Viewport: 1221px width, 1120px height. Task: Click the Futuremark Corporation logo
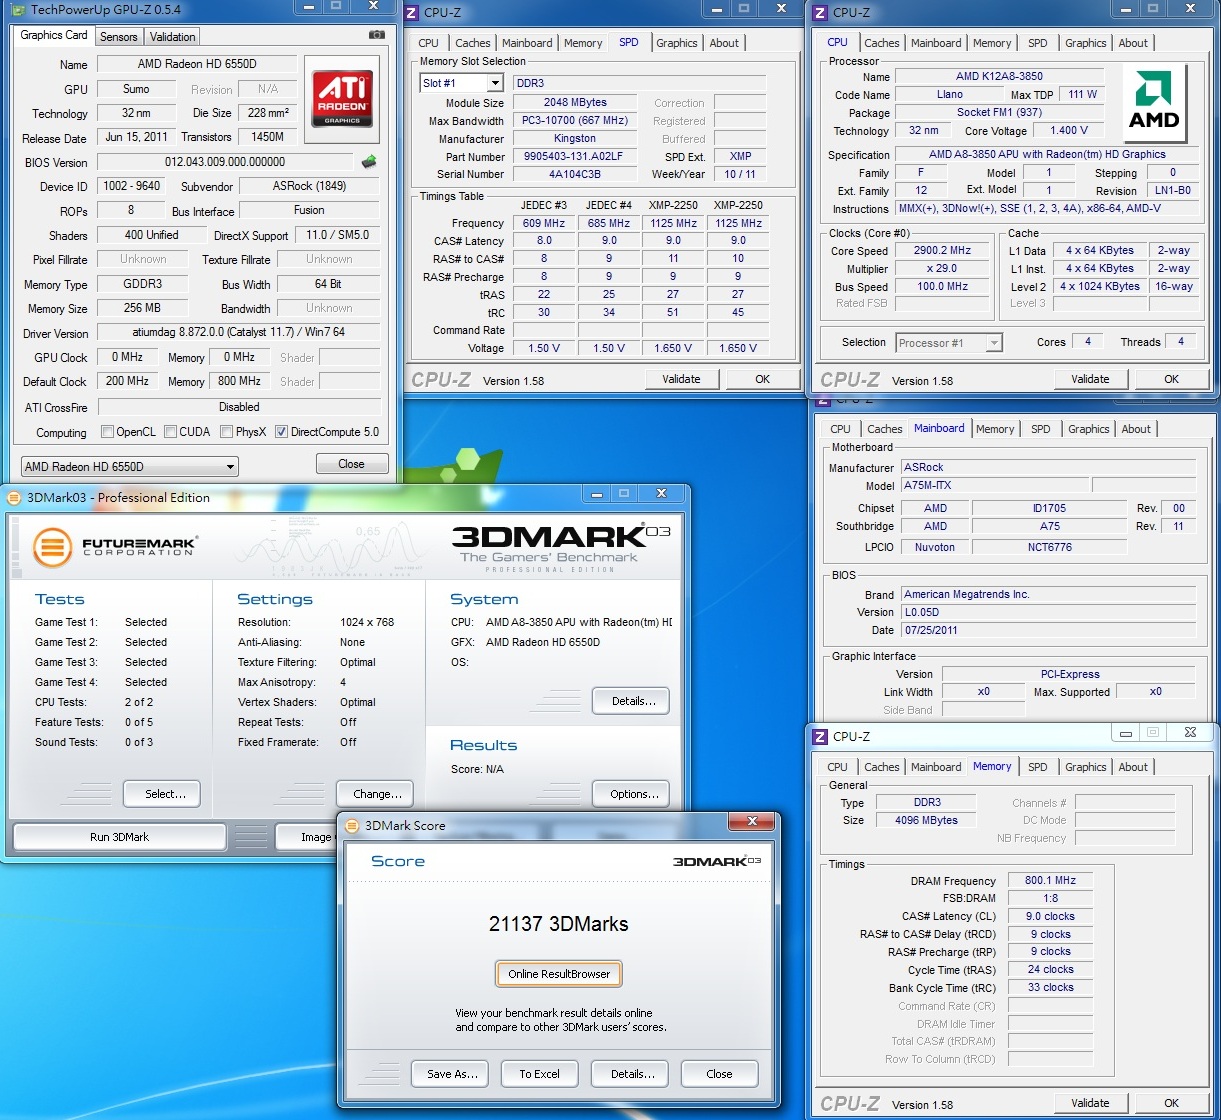coord(115,546)
